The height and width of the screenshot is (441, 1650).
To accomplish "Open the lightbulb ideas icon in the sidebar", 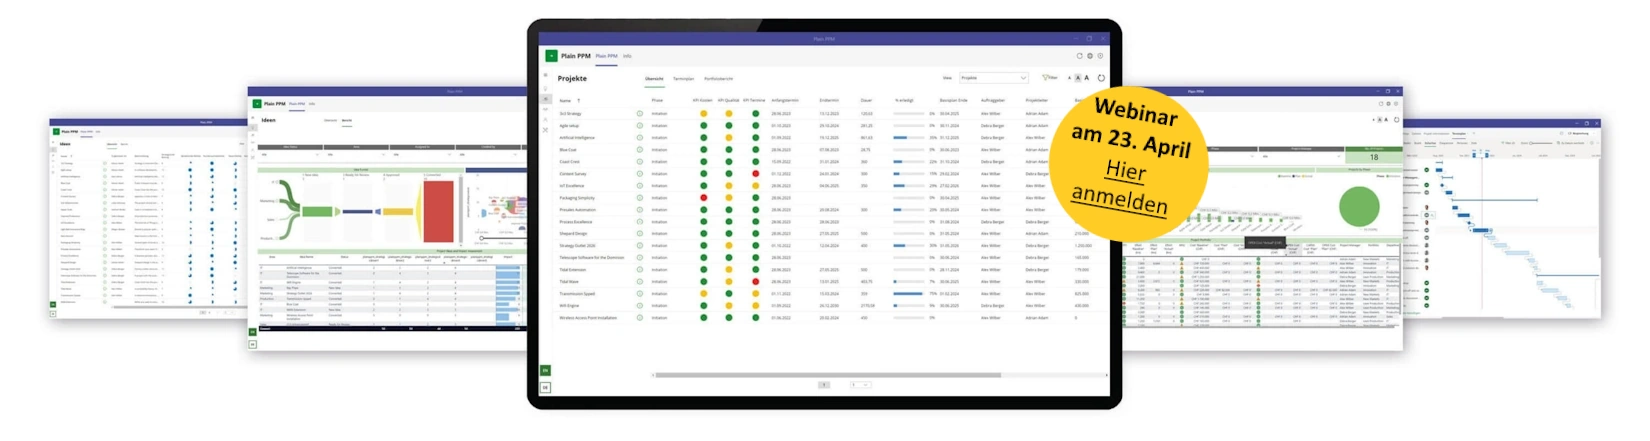I will pyautogui.click(x=546, y=88).
